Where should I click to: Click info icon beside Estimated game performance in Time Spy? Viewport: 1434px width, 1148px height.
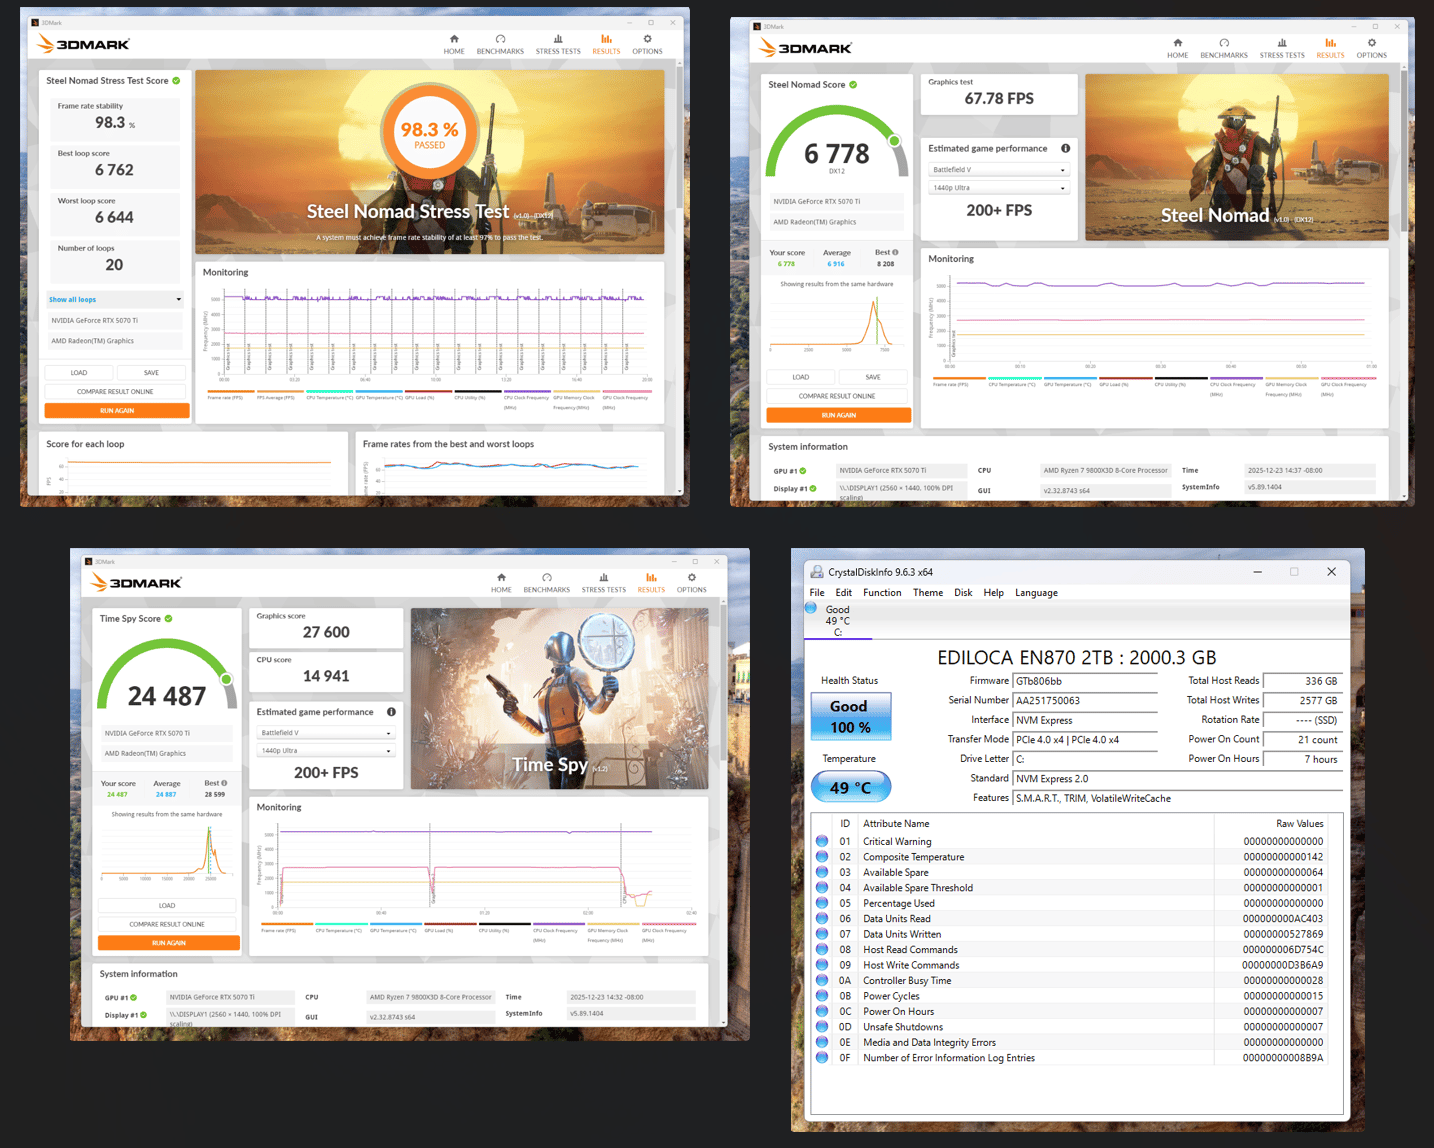coord(391,712)
